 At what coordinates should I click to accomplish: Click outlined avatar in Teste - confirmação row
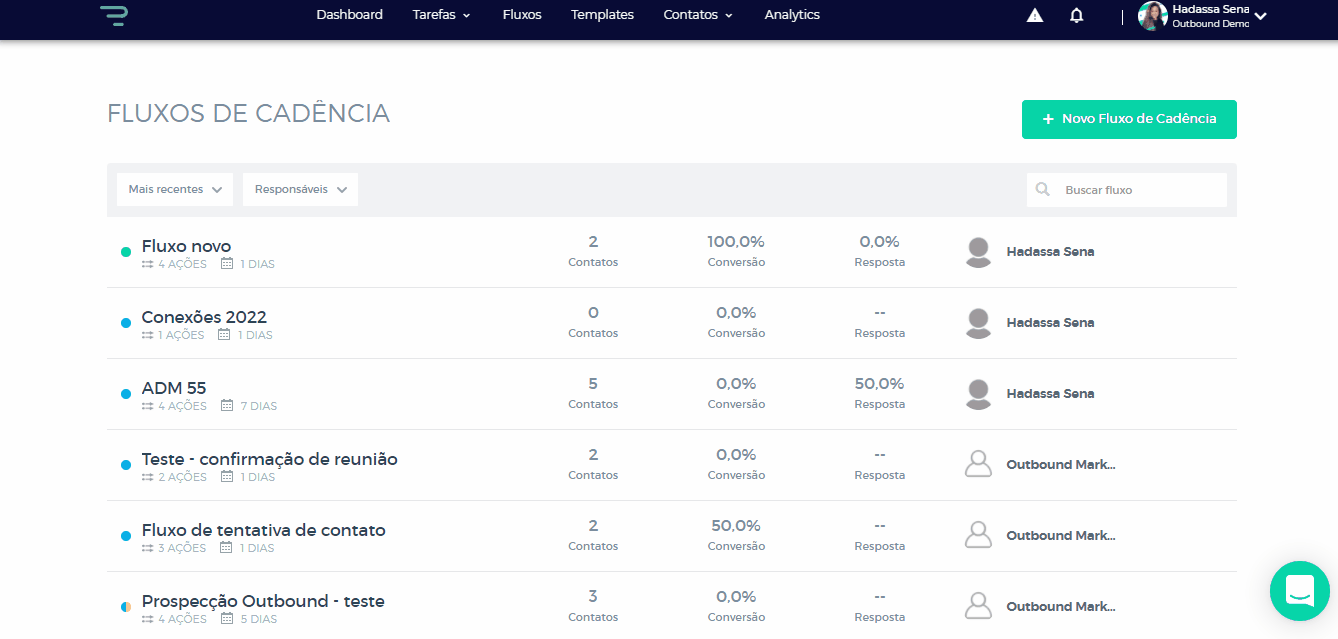[x=978, y=465]
